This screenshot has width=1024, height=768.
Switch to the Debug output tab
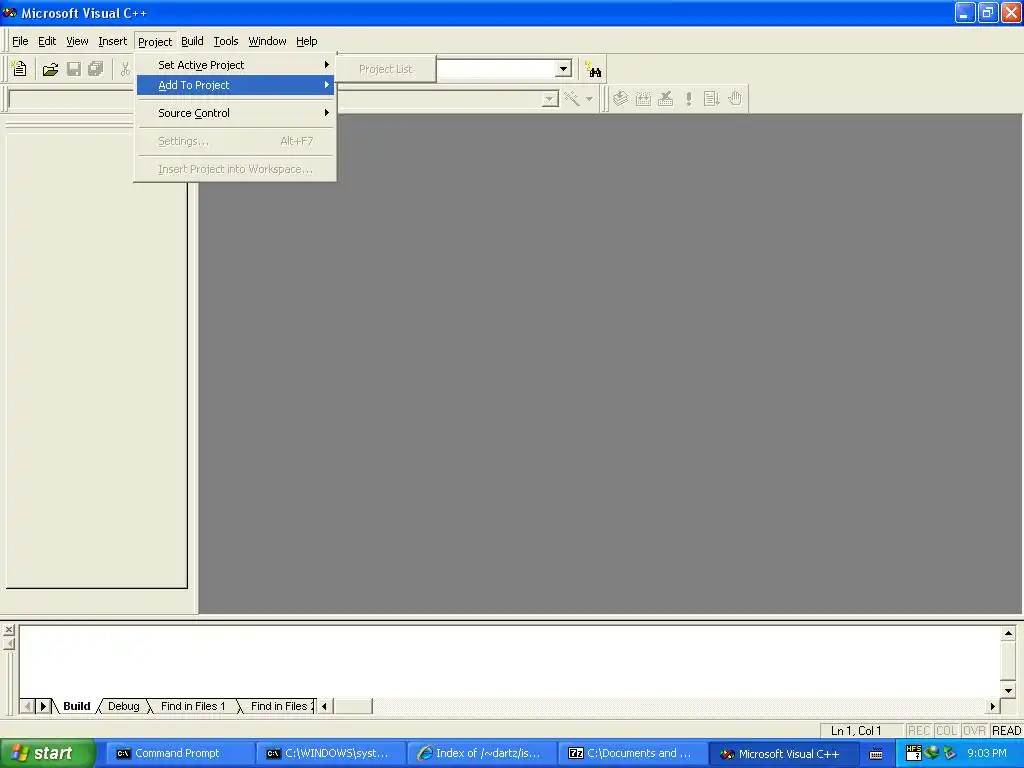(x=123, y=706)
